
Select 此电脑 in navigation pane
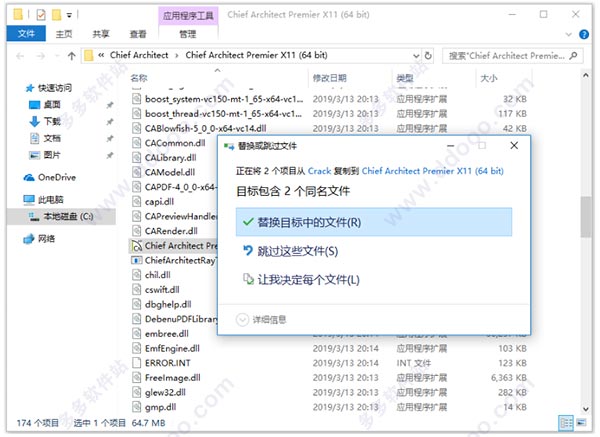tap(43, 199)
